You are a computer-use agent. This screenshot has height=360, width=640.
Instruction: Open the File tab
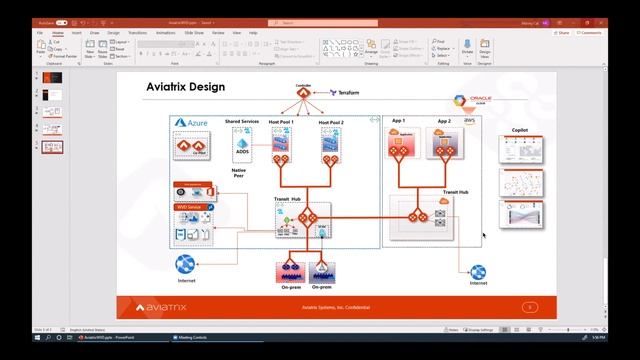point(40,33)
